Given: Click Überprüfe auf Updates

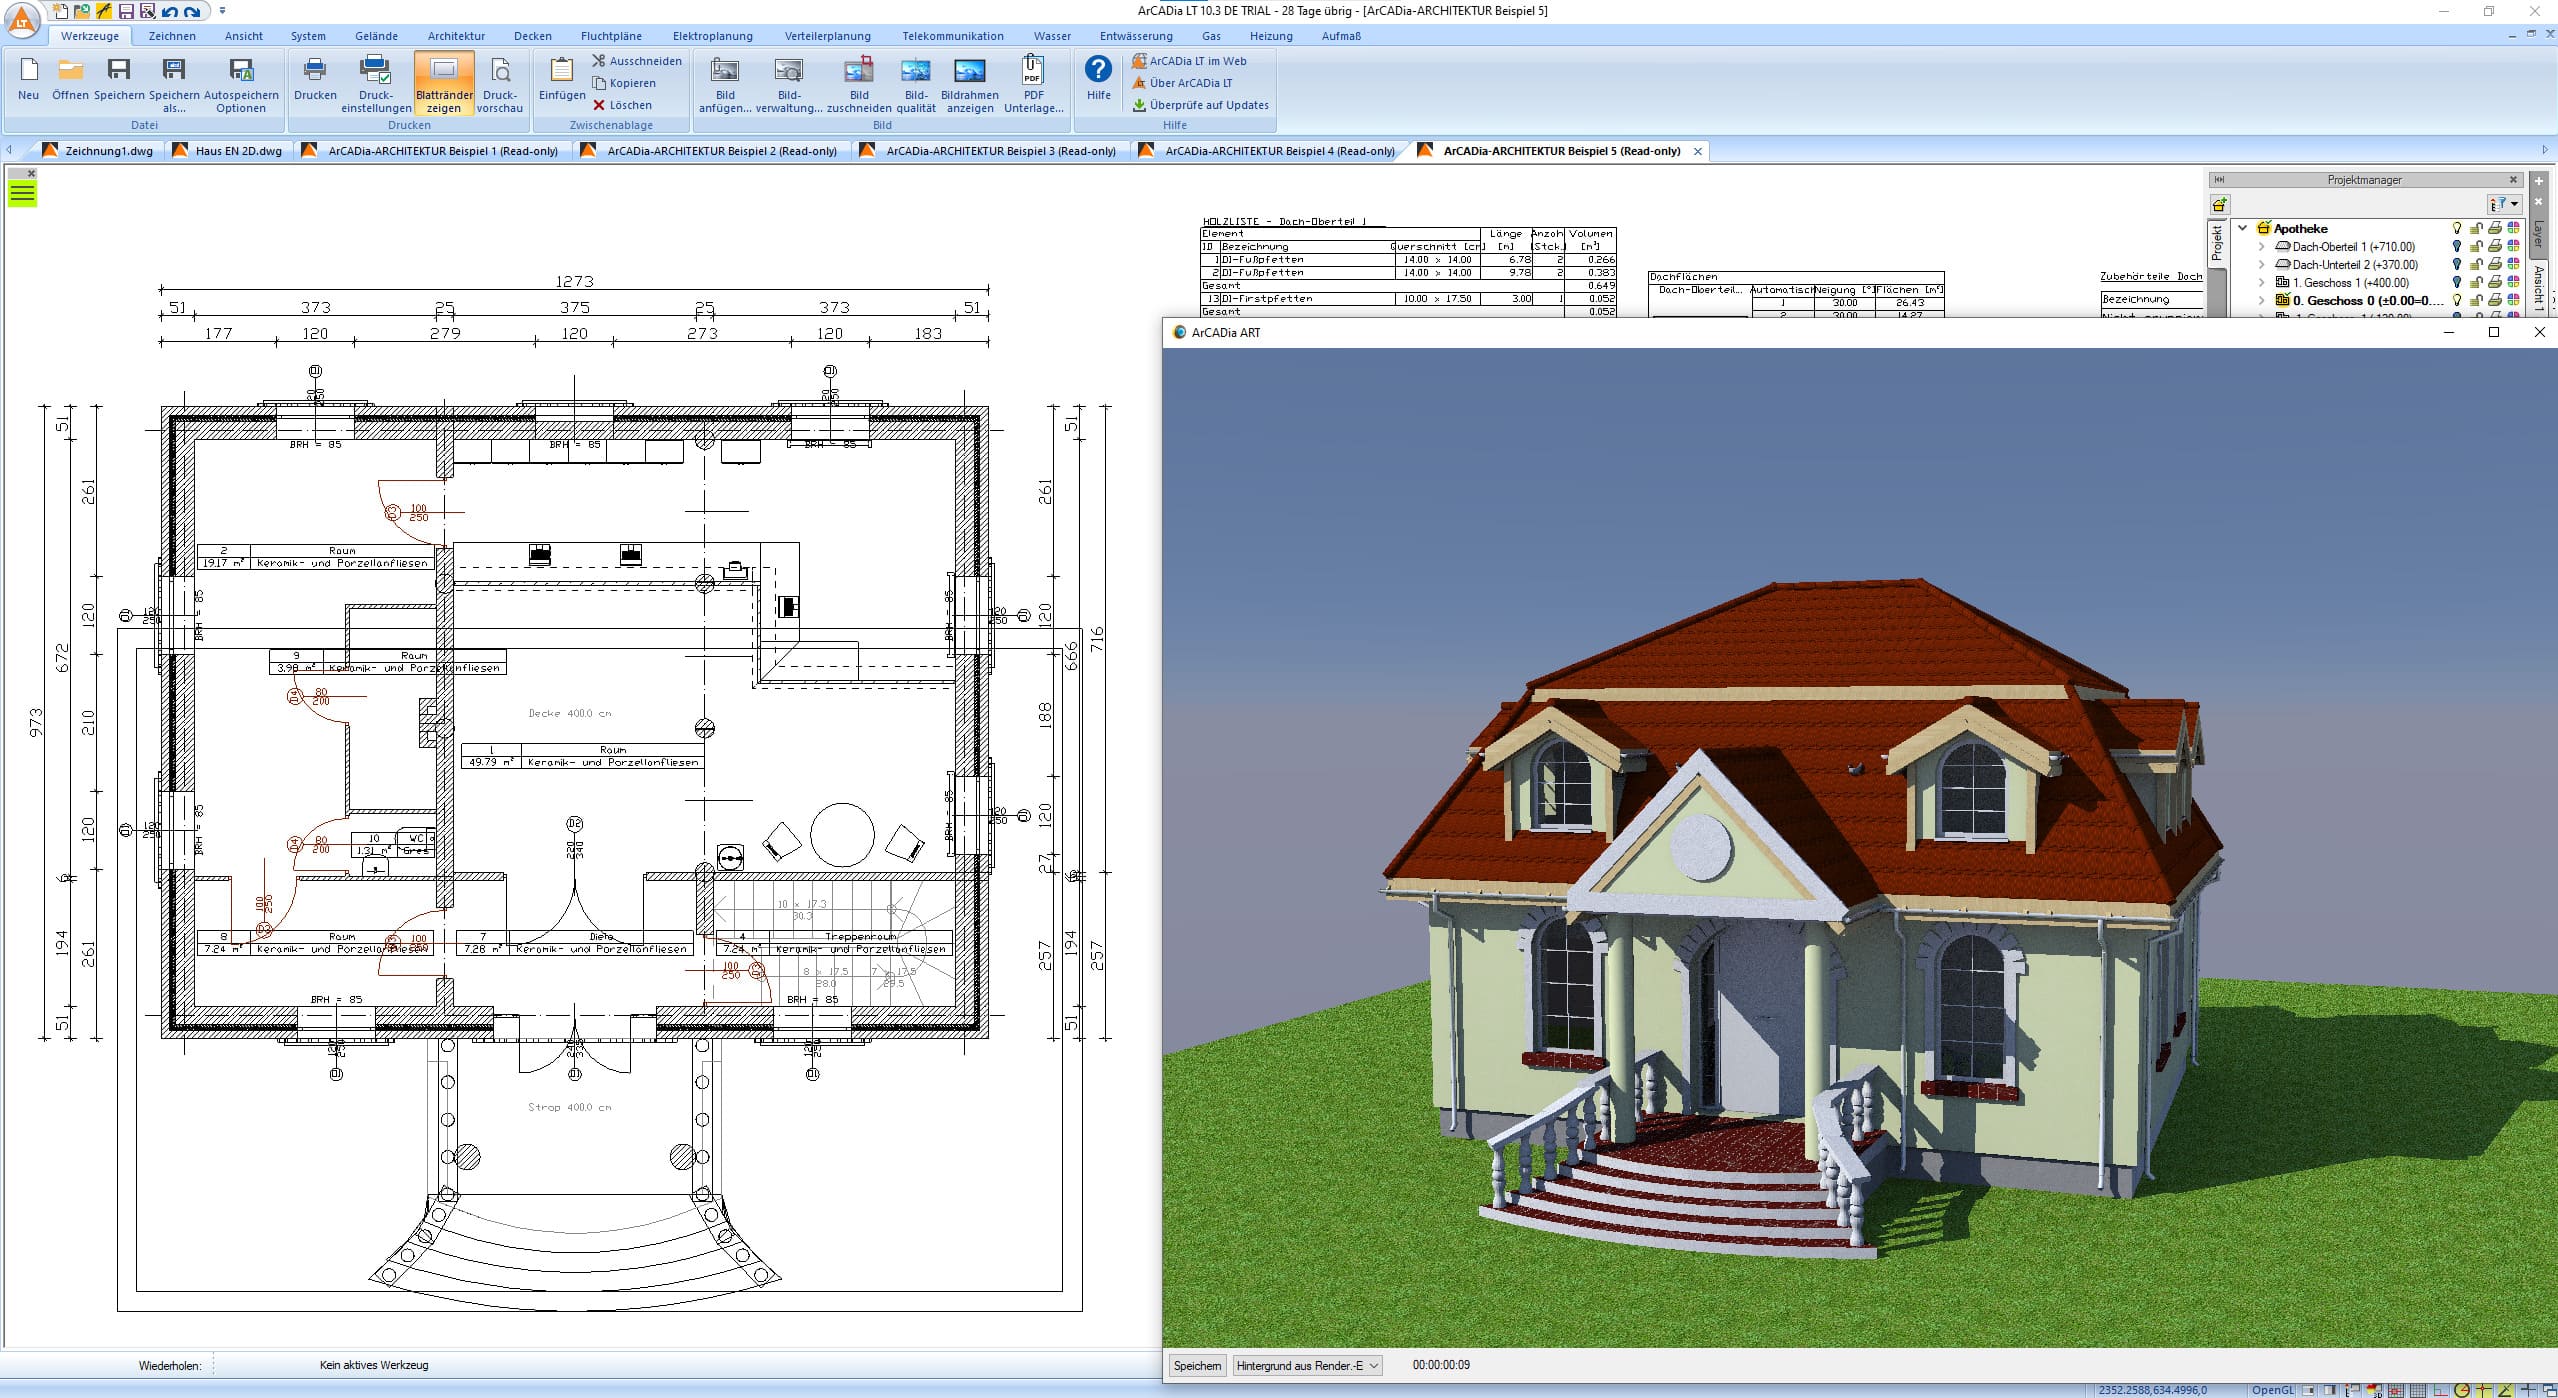Looking at the screenshot, I should pyautogui.click(x=1200, y=105).
